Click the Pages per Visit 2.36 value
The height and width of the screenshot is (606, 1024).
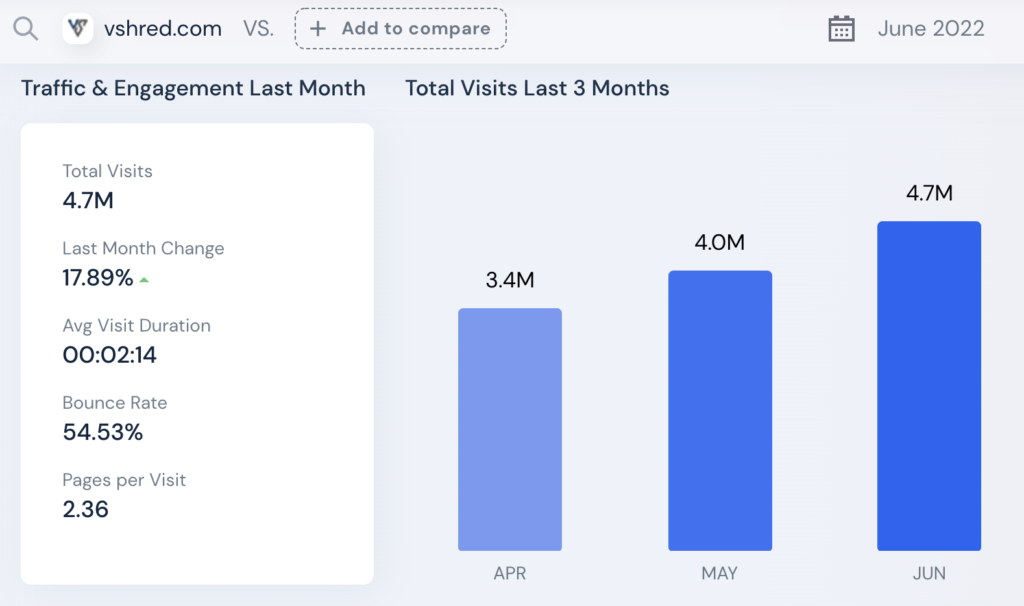86,509
